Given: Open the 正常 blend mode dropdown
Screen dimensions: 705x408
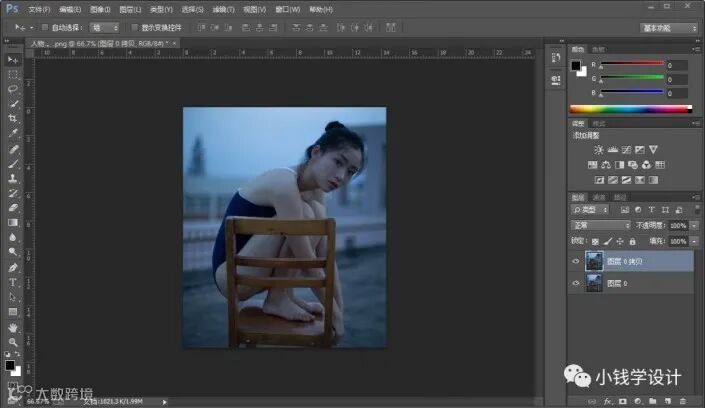Looking at the screenshot, I should (x=600, y=226).
